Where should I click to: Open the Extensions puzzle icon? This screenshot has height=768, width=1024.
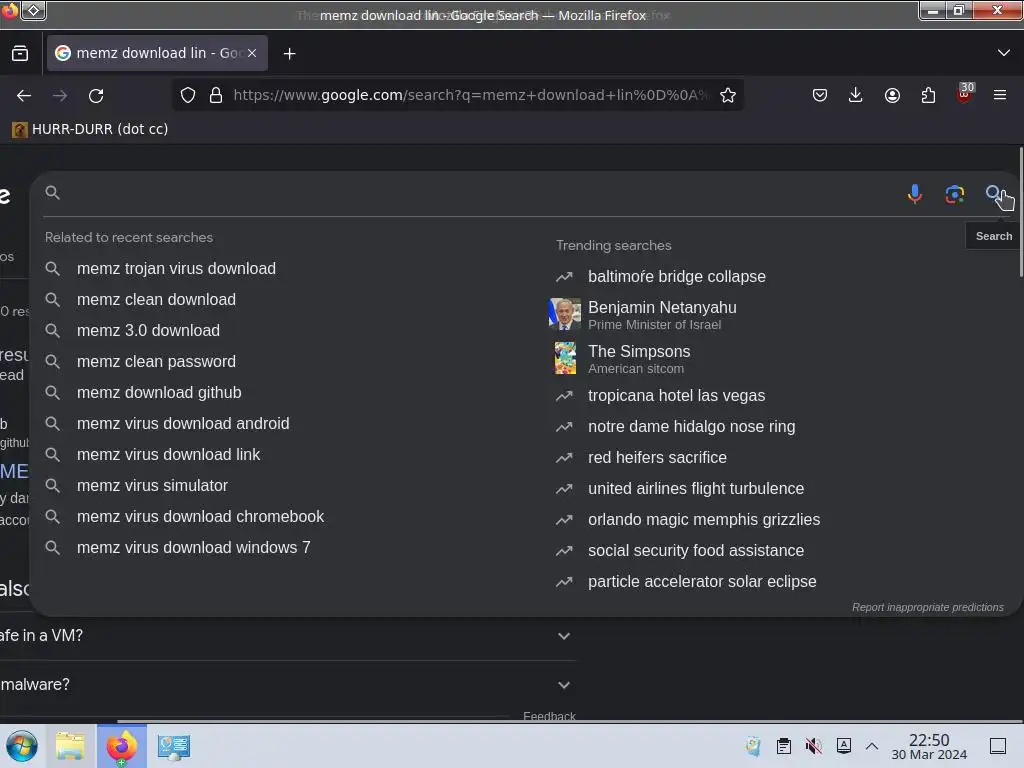pyautogui.click(x=928, y=95)
